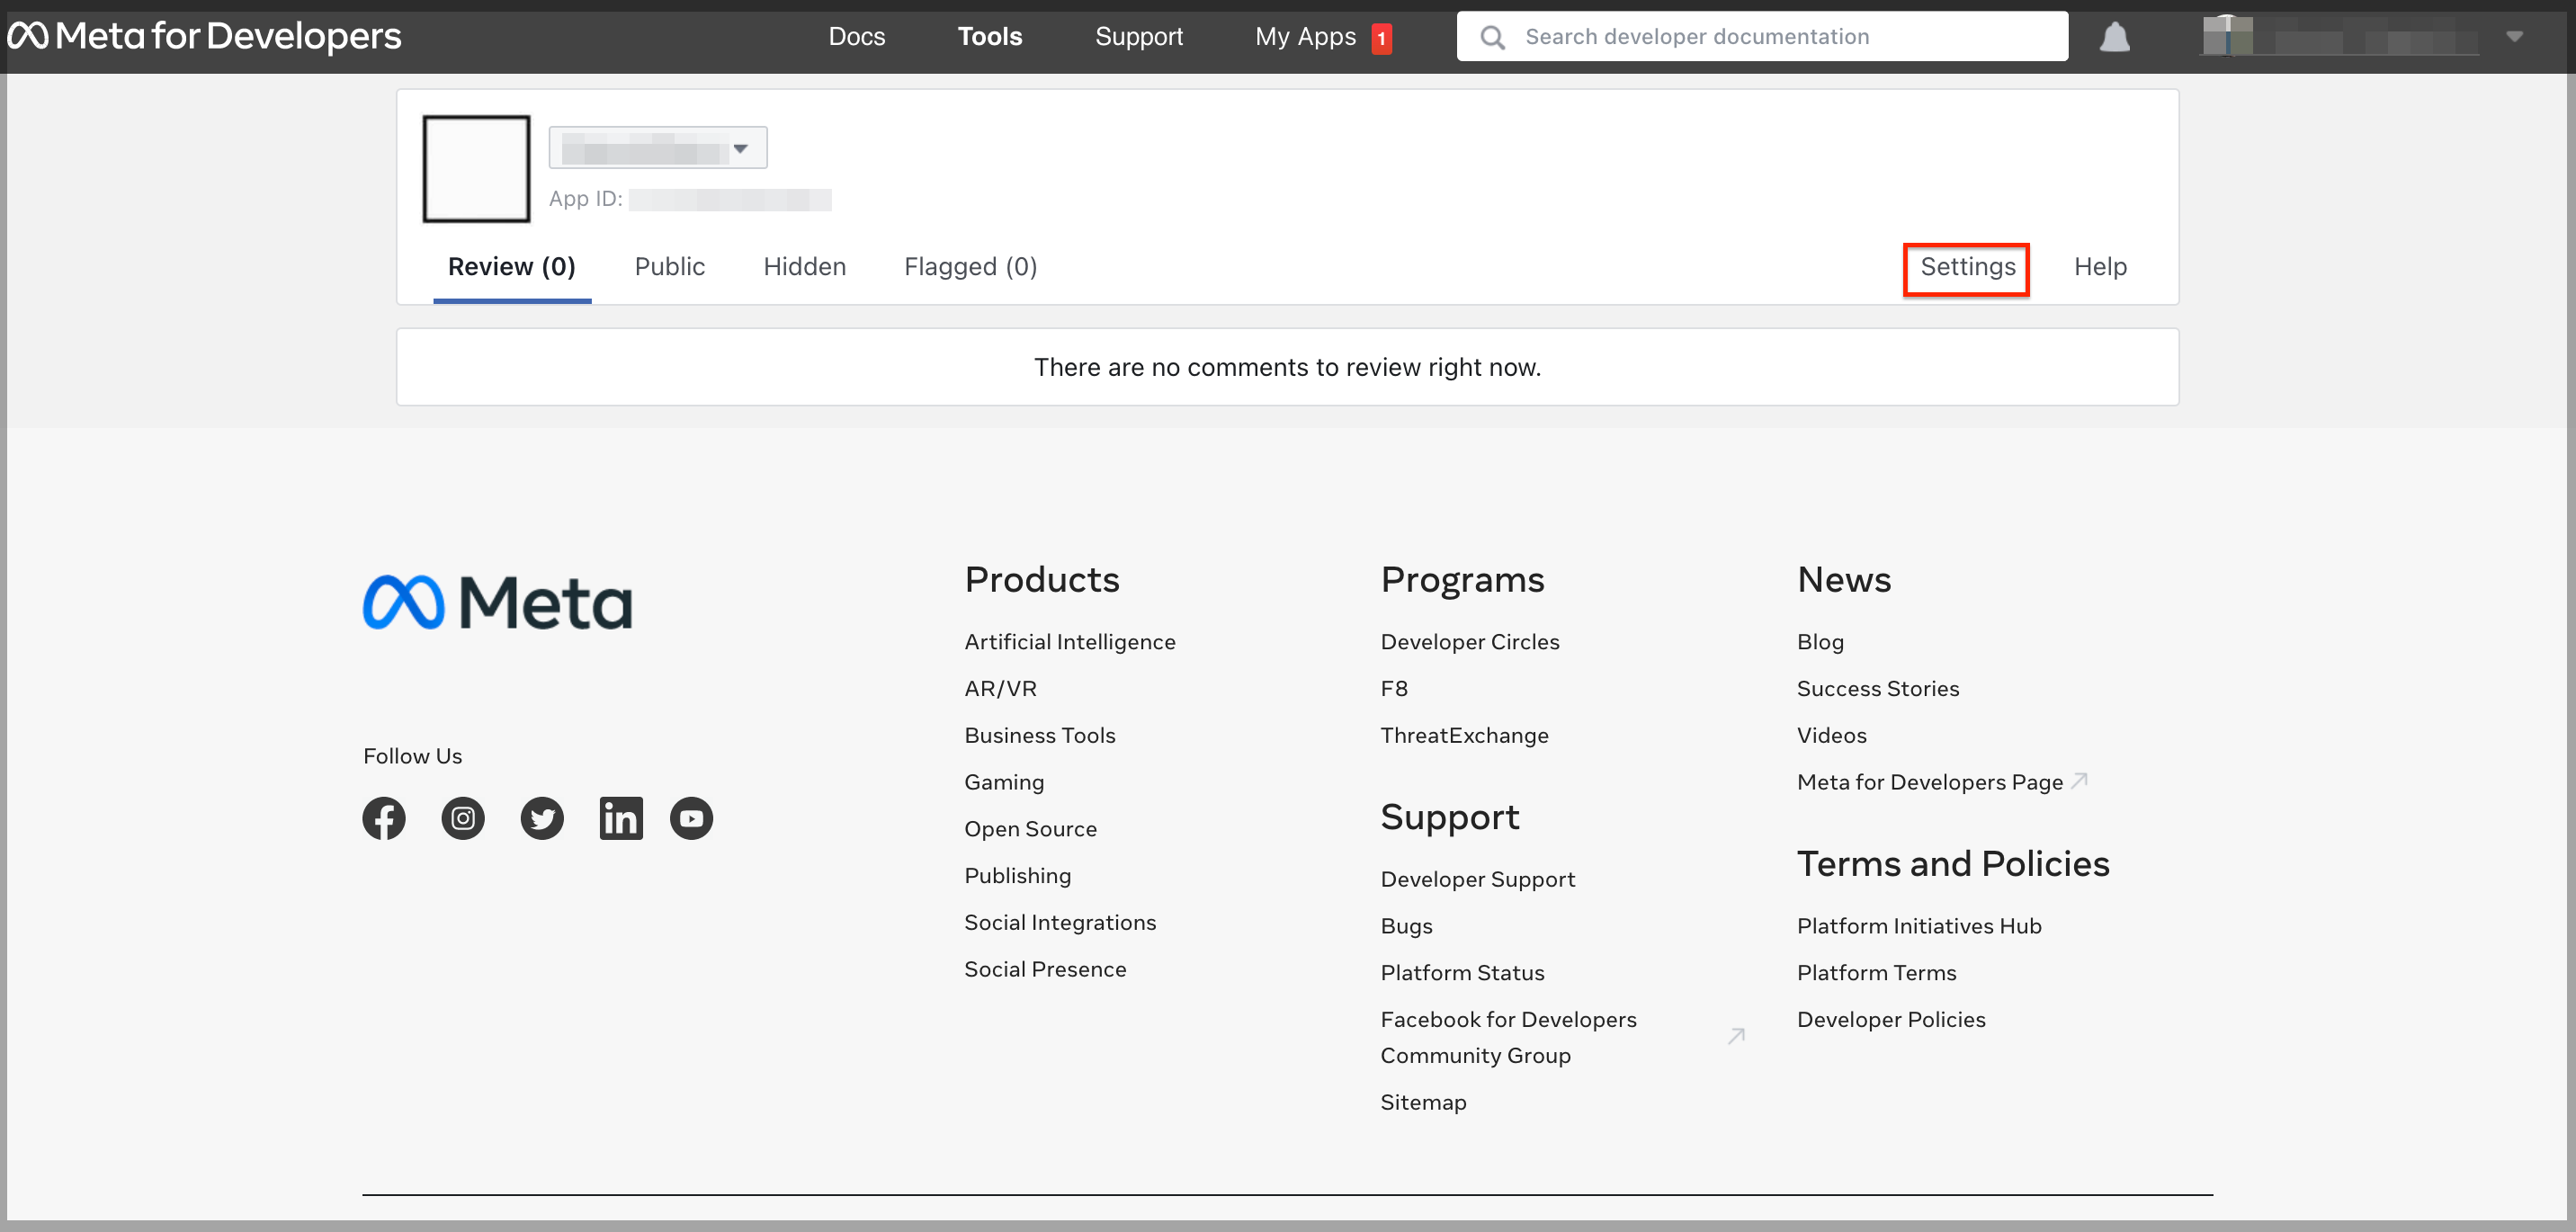Viewport: 2576px width, 1232px height.
Task: Open the Settings tab
Action: point(1967,267)
